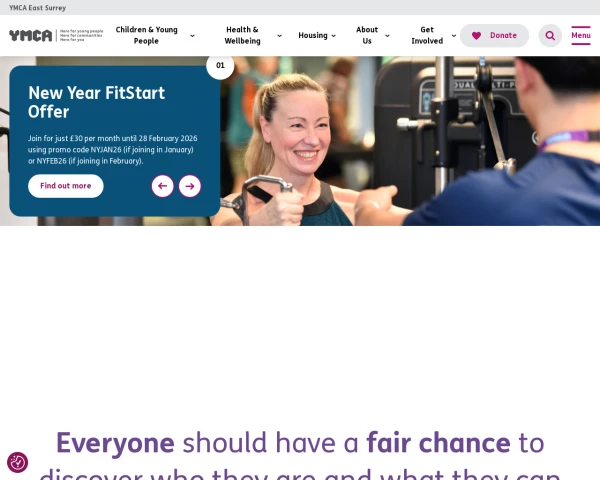Screen dimensions: 600x480
Task: Click the Donate button label
Action: point(503,35)
